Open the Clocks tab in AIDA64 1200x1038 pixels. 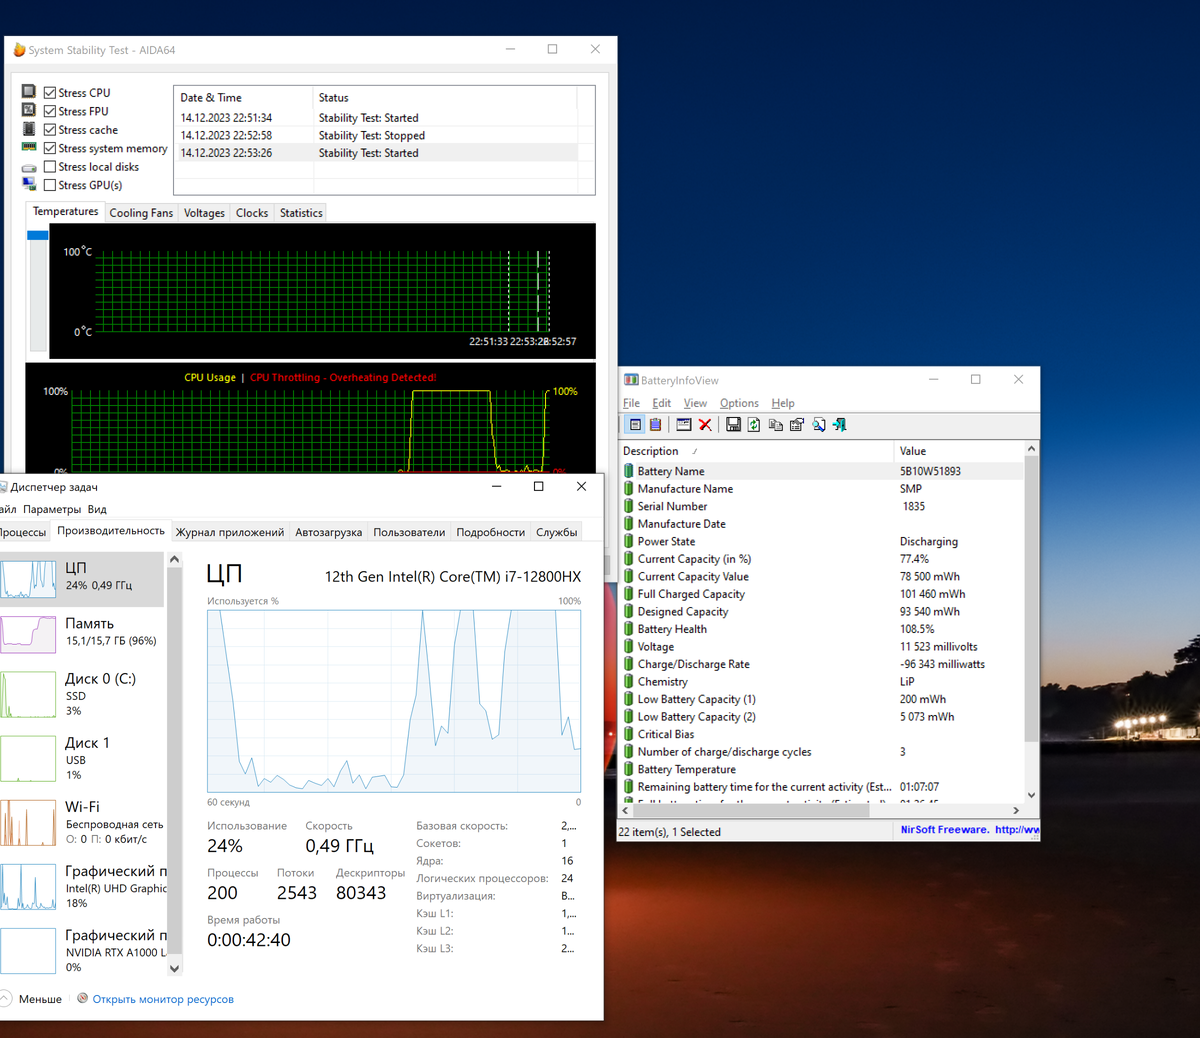point(252,213)
